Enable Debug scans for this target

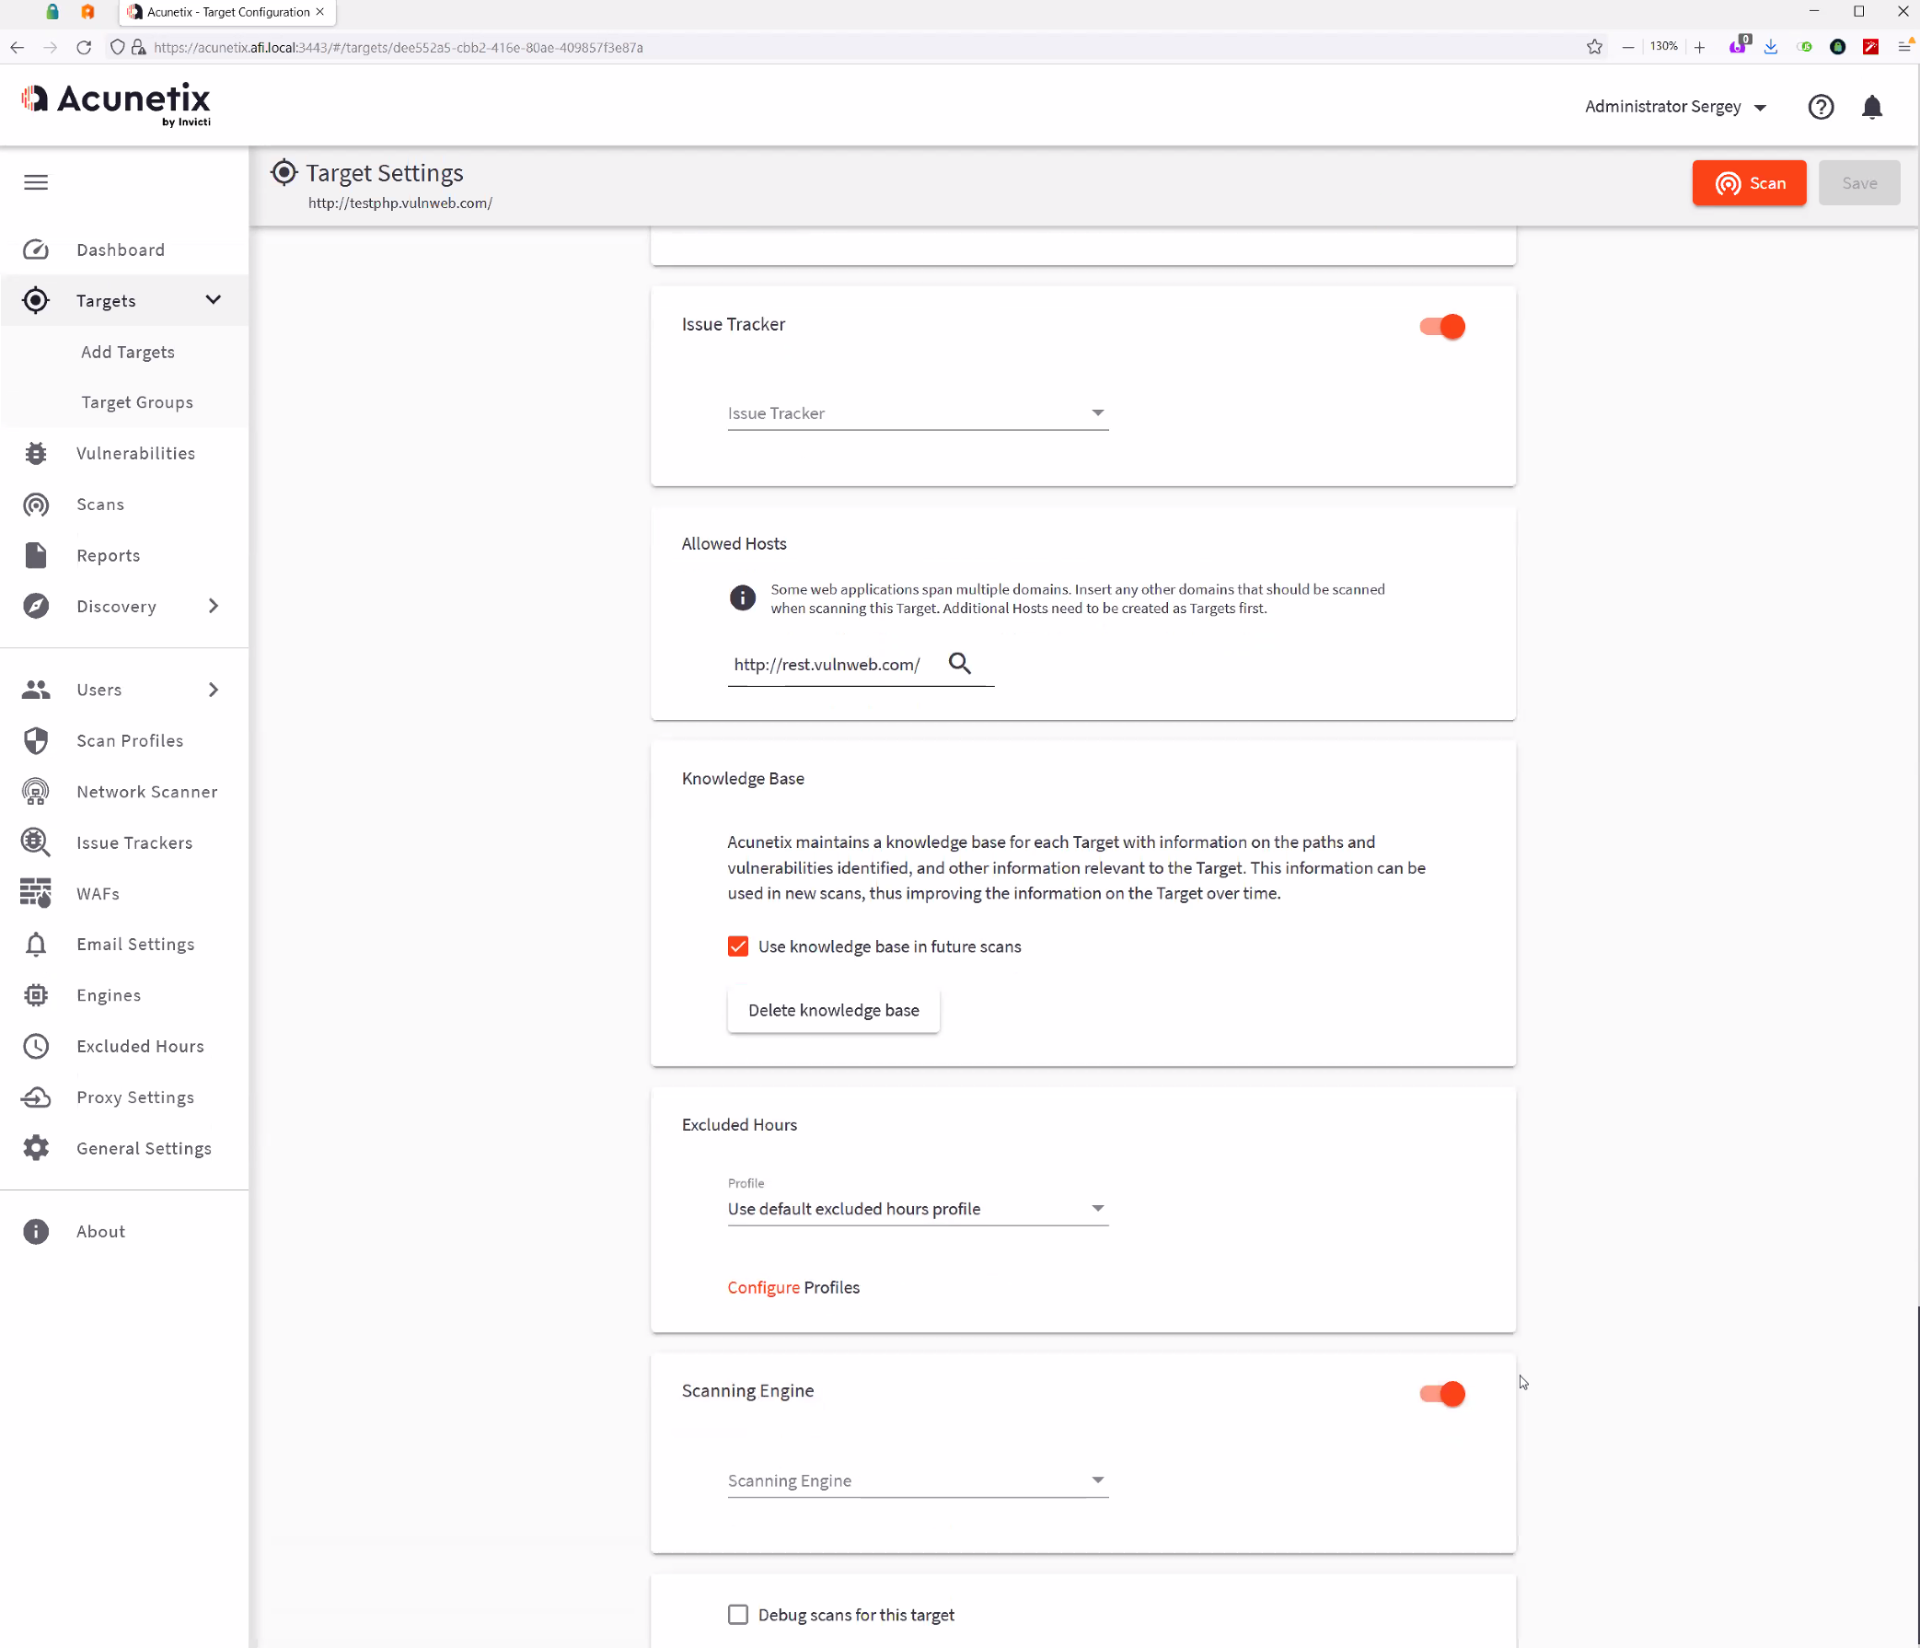738,1614
